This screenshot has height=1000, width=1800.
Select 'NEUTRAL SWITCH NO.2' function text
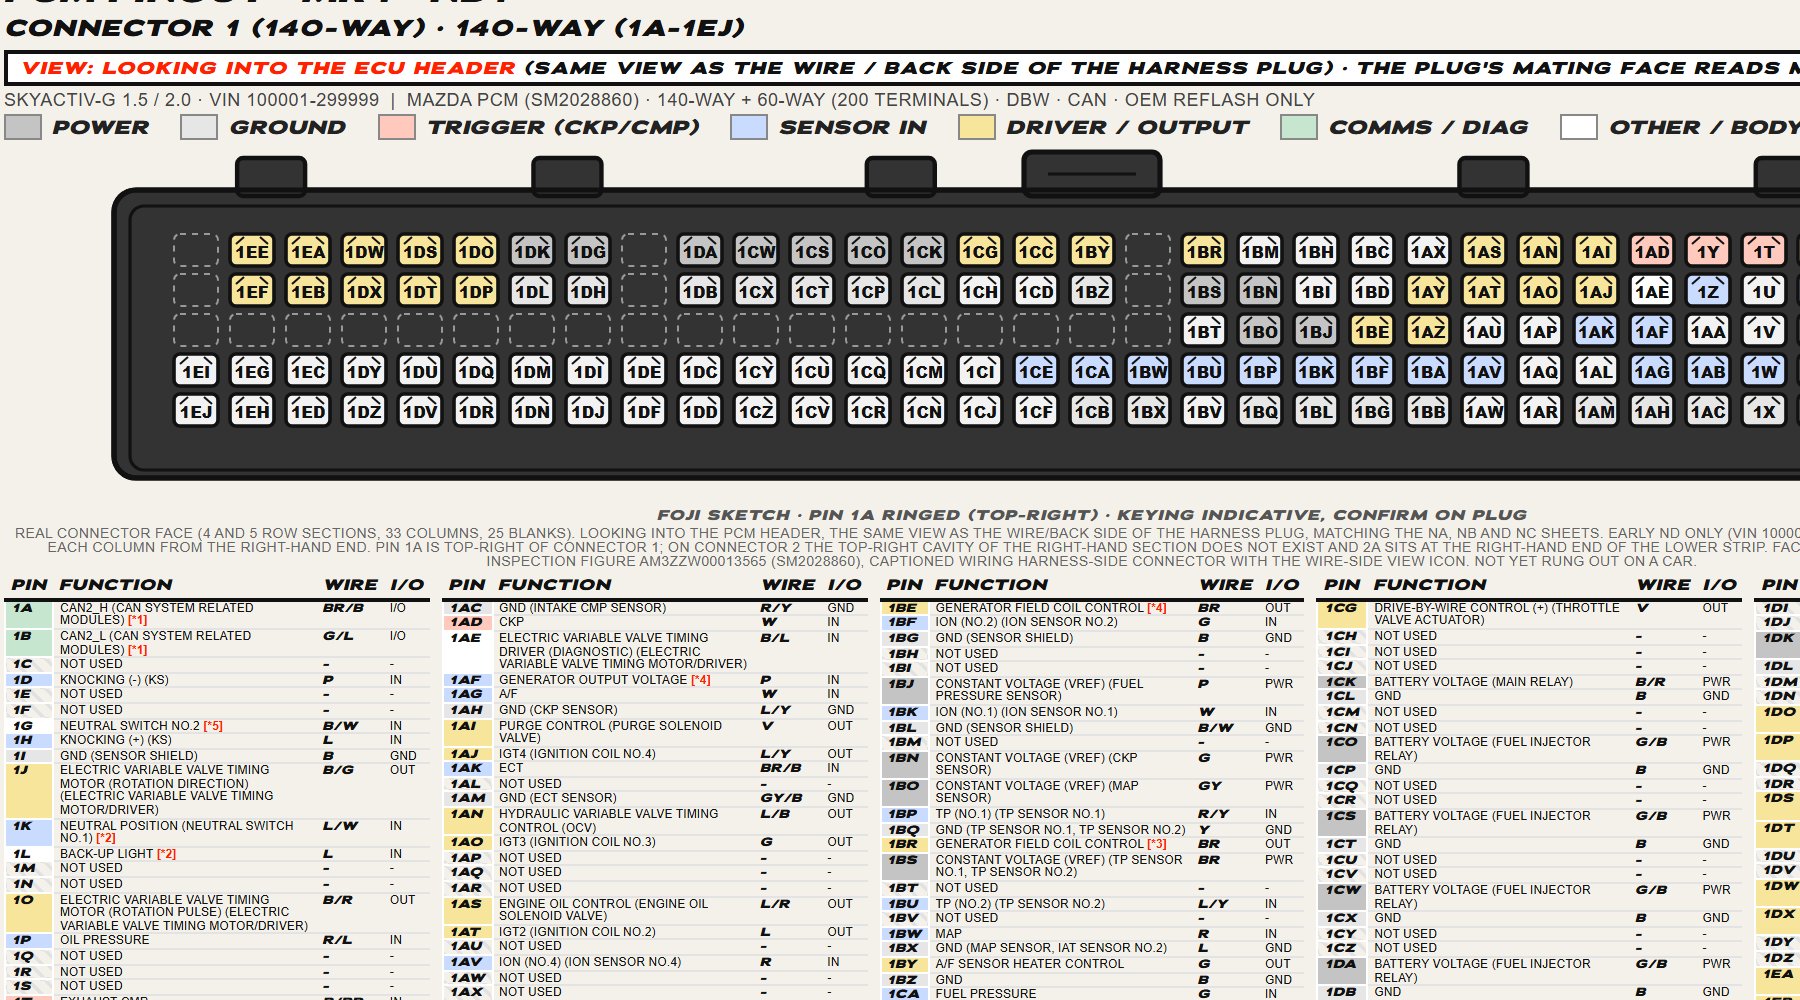[x=130, y=726]
